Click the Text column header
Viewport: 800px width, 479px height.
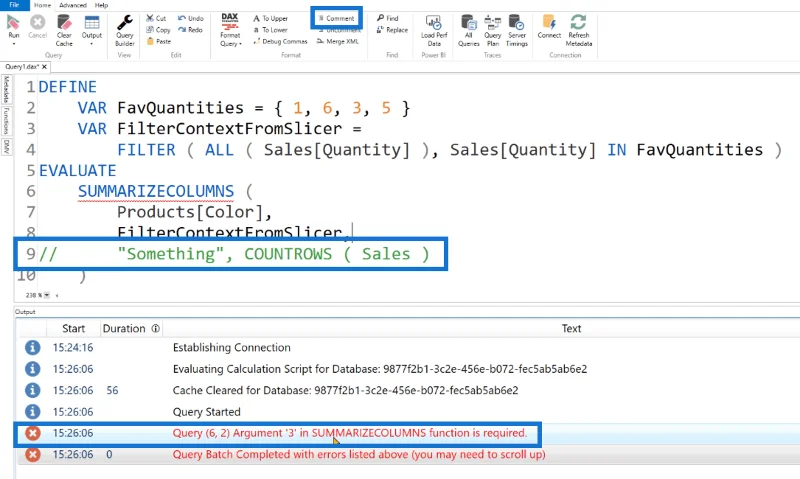coord(571,329)
